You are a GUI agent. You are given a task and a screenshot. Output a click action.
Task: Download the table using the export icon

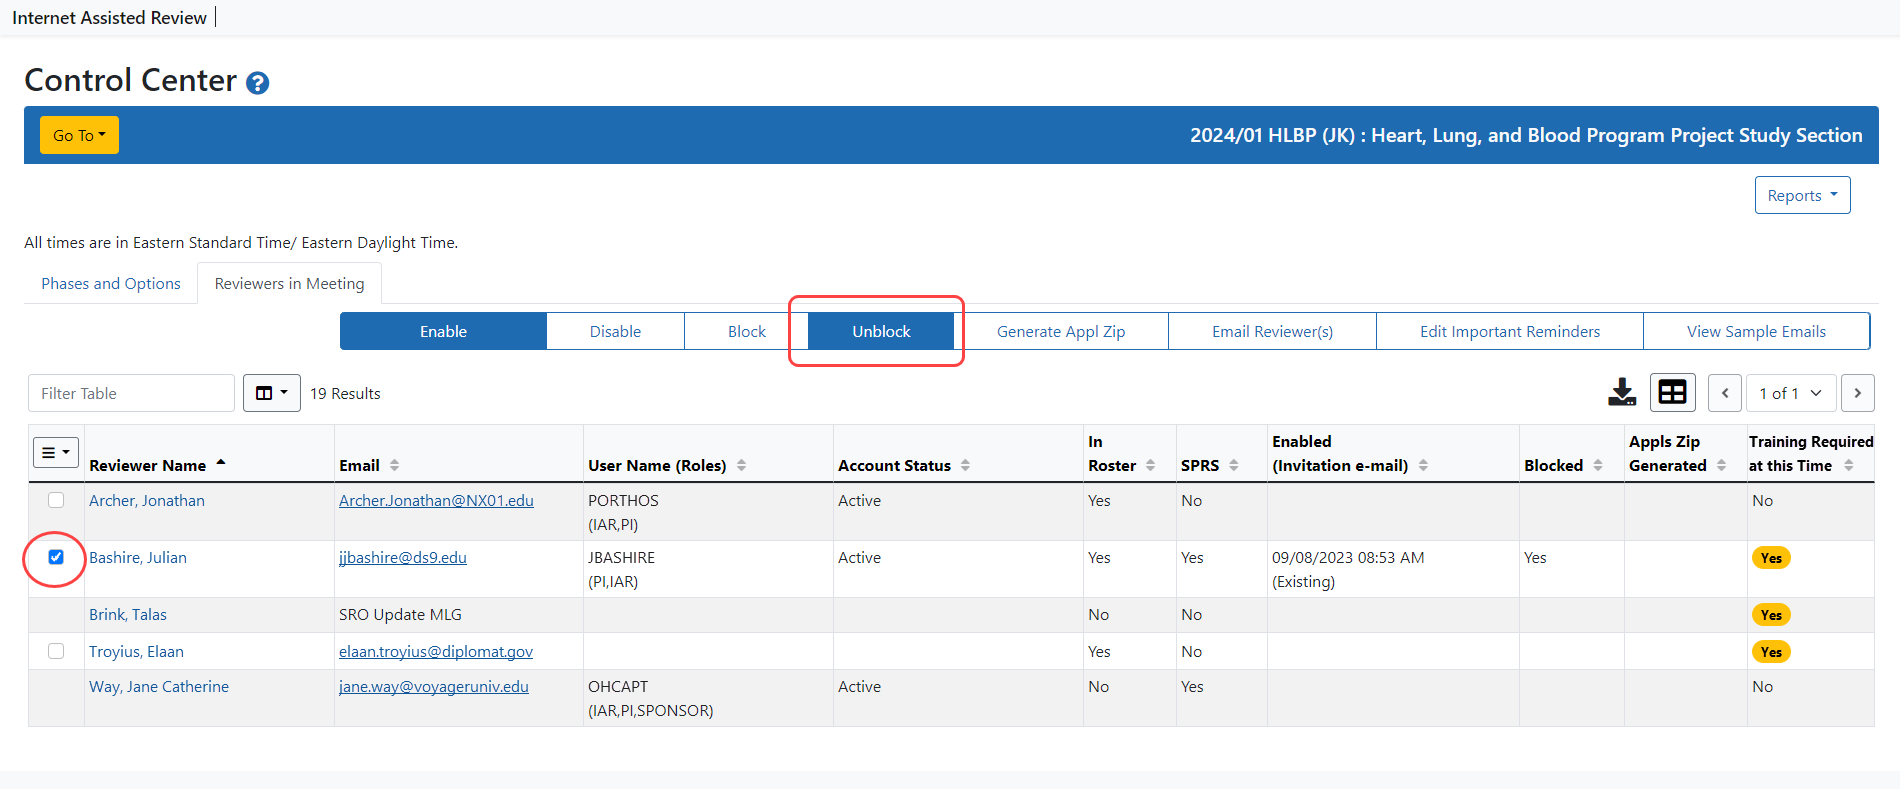1622,393
